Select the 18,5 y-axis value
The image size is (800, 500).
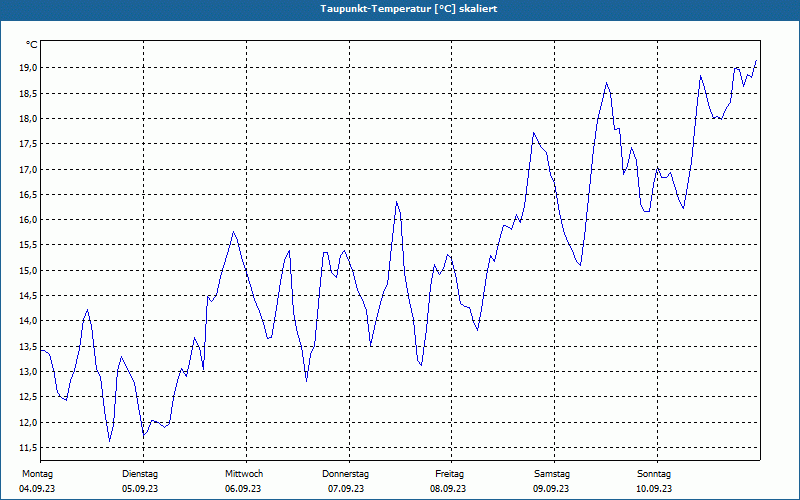click(x=28, y=93)
